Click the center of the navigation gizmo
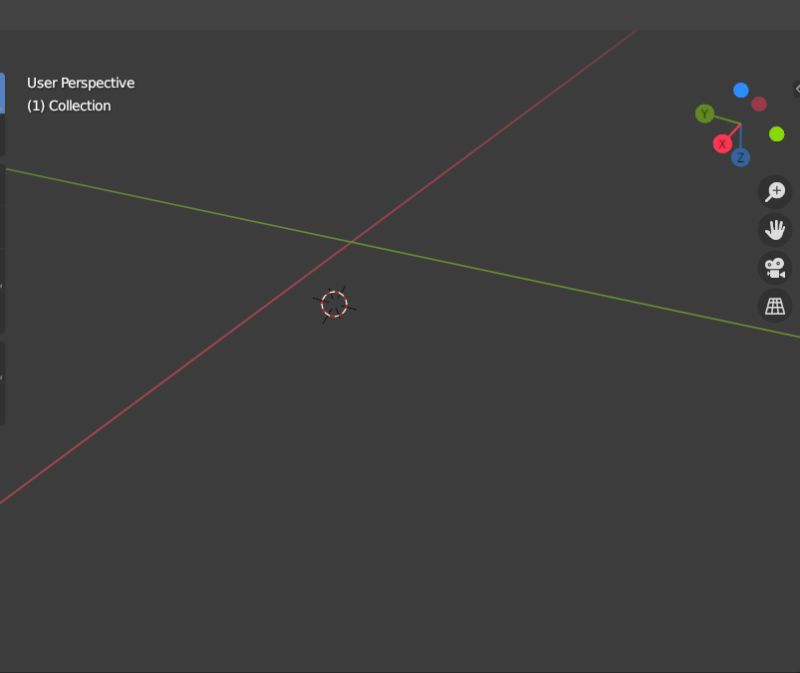Image resolution: width=800 pixels, height=673 pixels. 740,125
